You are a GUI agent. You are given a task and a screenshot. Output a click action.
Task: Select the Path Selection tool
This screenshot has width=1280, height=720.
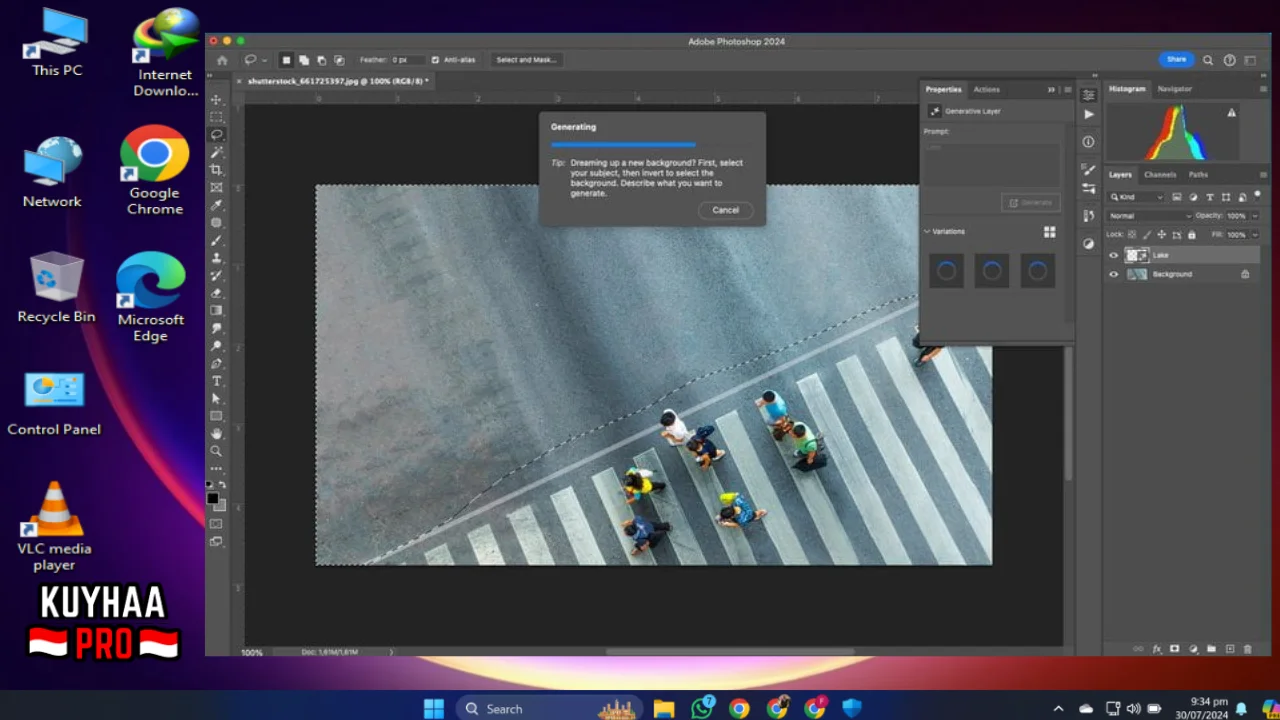(x=216, y=398)
